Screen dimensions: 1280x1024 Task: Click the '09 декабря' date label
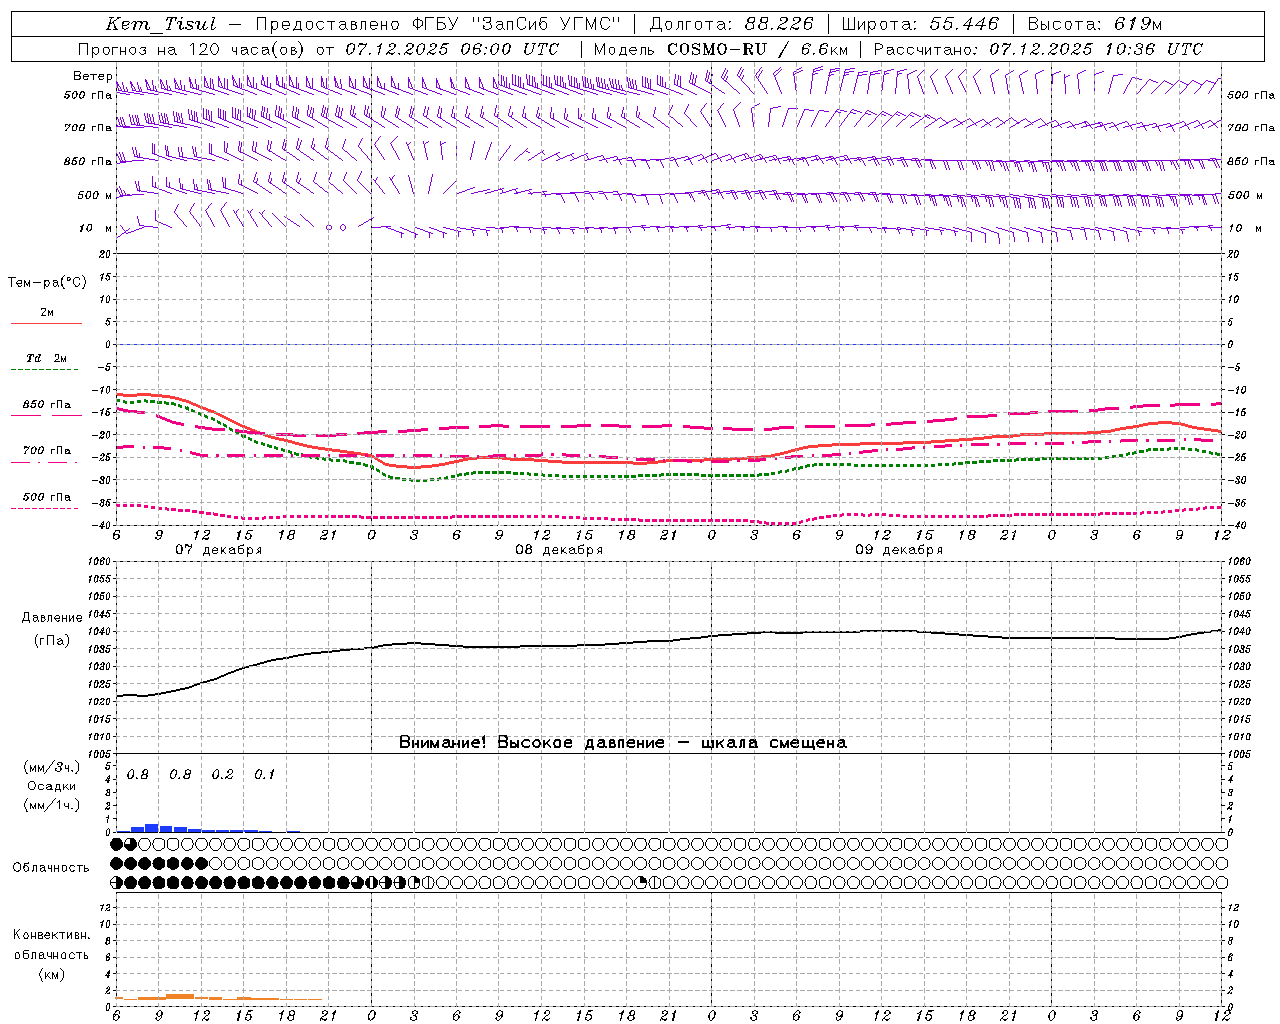899,550
